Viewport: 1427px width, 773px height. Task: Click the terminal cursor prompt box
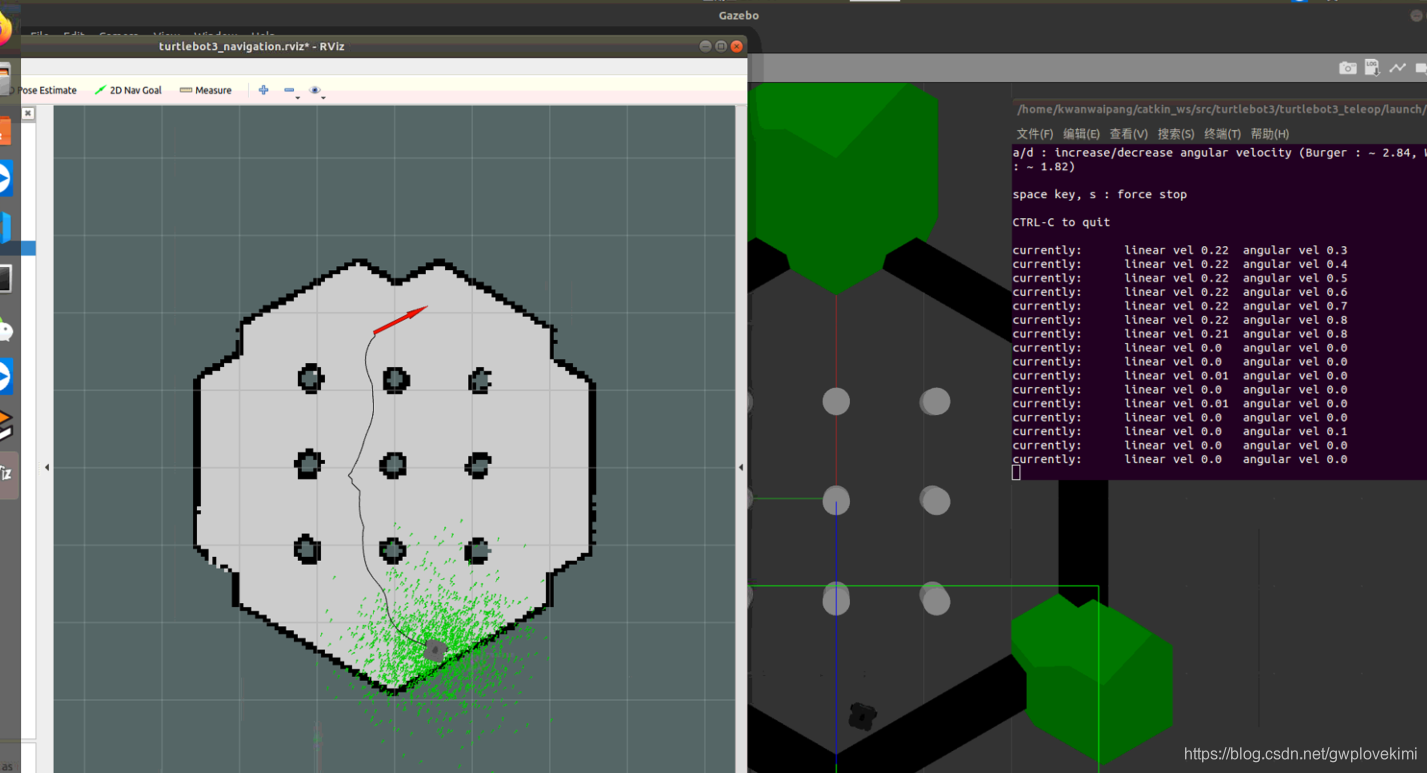tap(1016, 473)
